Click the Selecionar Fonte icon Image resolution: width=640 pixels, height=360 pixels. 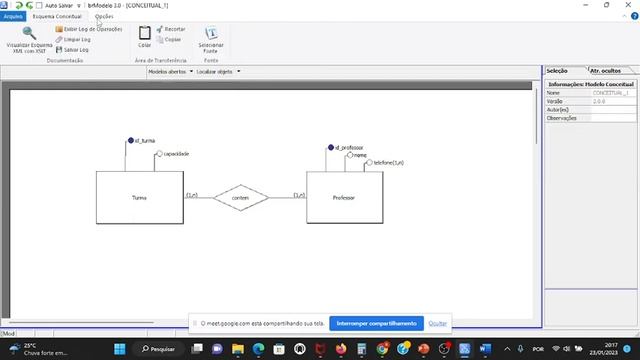211,33
